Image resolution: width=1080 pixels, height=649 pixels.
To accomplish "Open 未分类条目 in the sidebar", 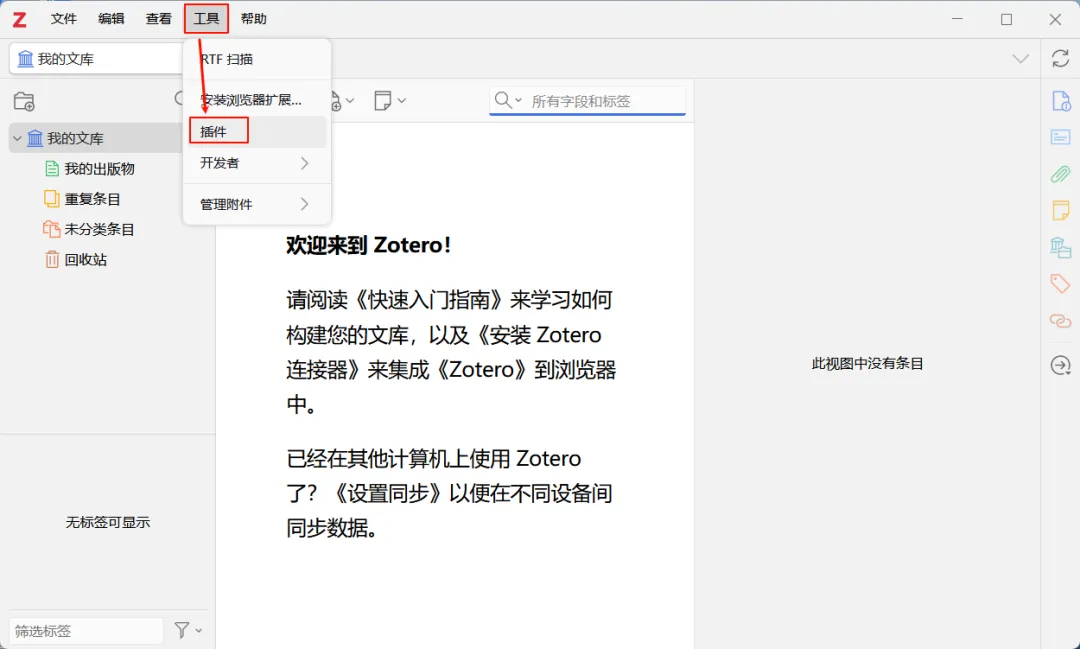I will (99, 229).
